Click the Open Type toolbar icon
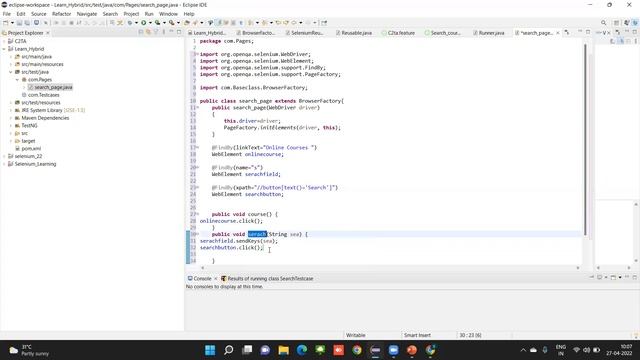The image size is (640, 360). [187, 23]
